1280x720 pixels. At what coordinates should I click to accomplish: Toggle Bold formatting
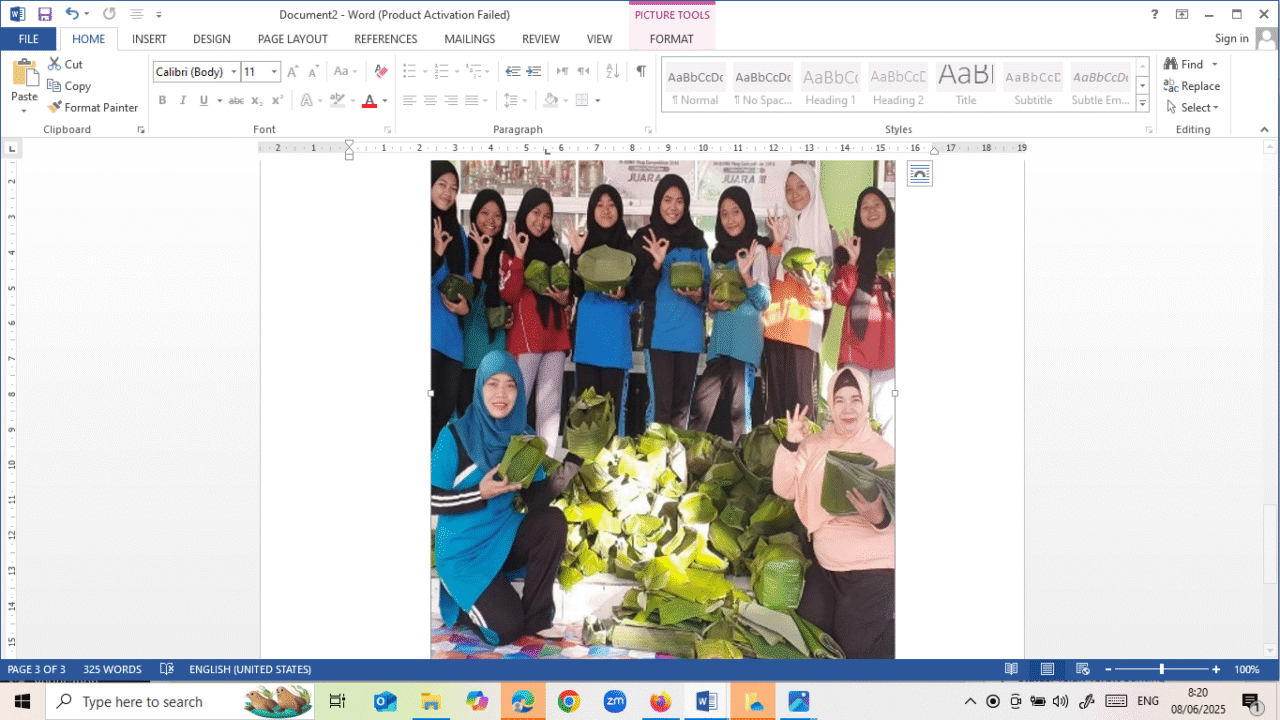click(x=162, y=100)
